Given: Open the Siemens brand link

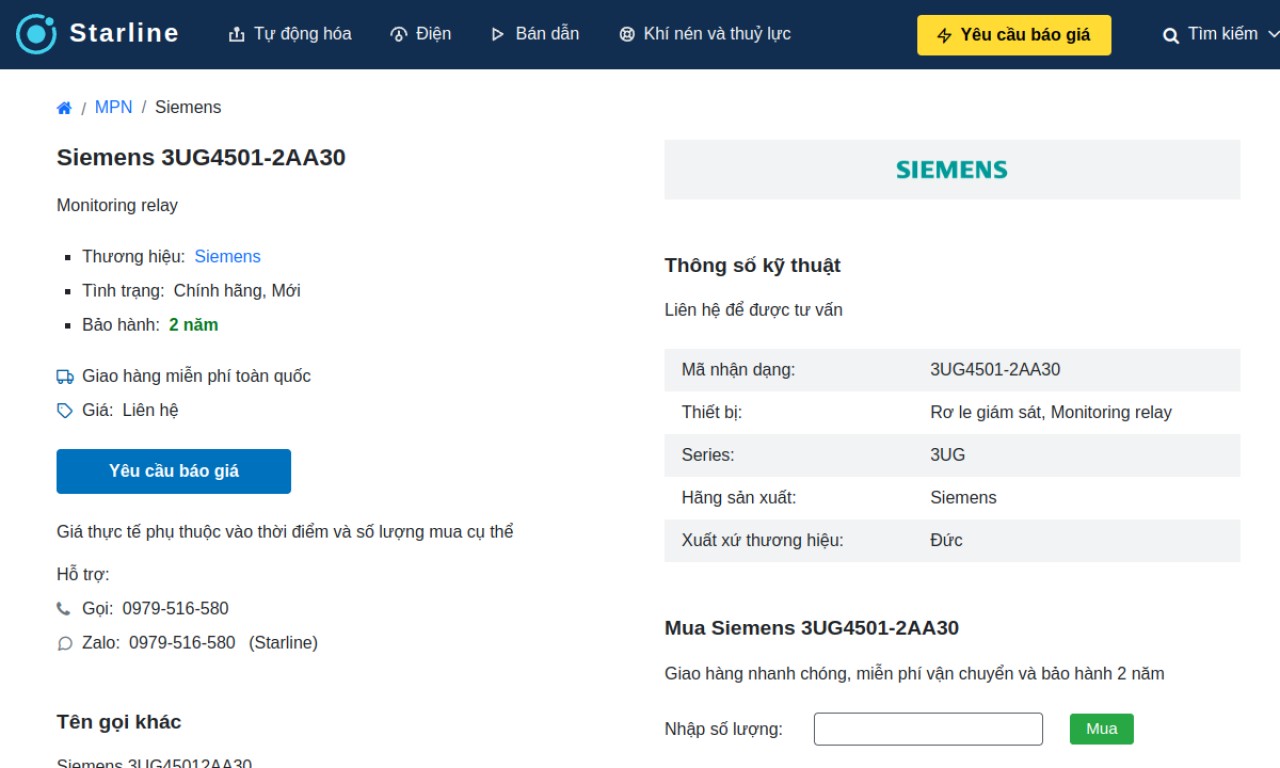Looking at the screenshot, I should coord(228,257).
